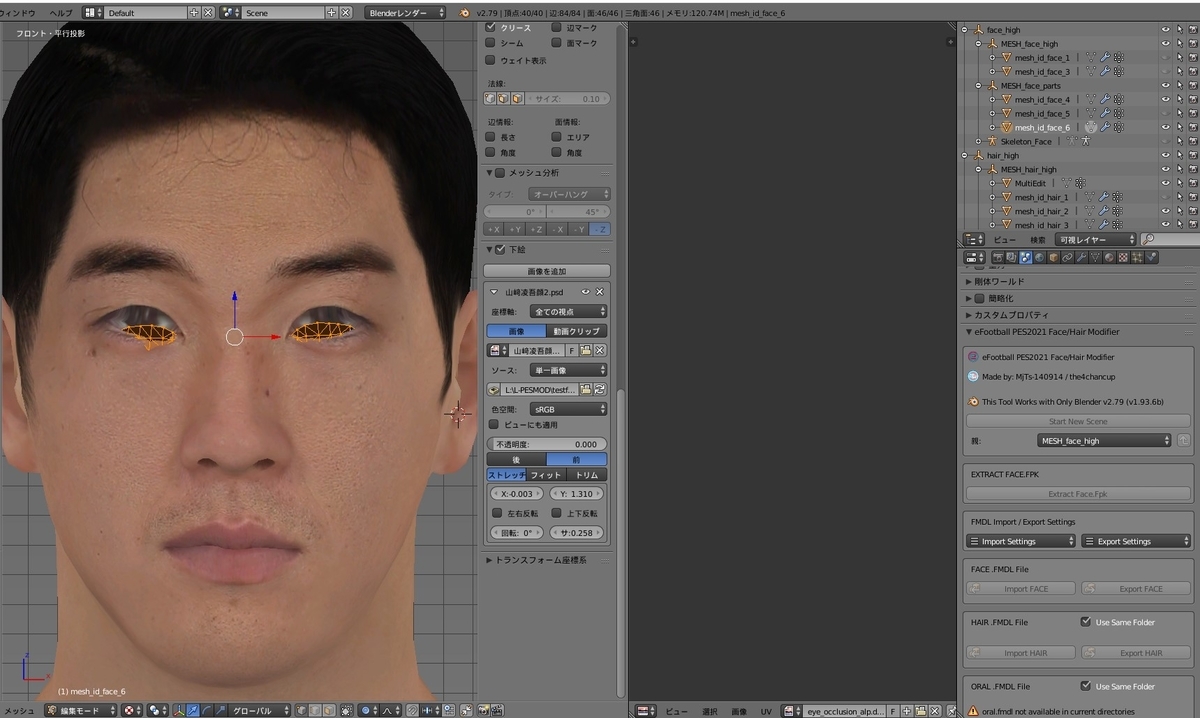
Task: Click 画像を追加 button
Action: 547,271
